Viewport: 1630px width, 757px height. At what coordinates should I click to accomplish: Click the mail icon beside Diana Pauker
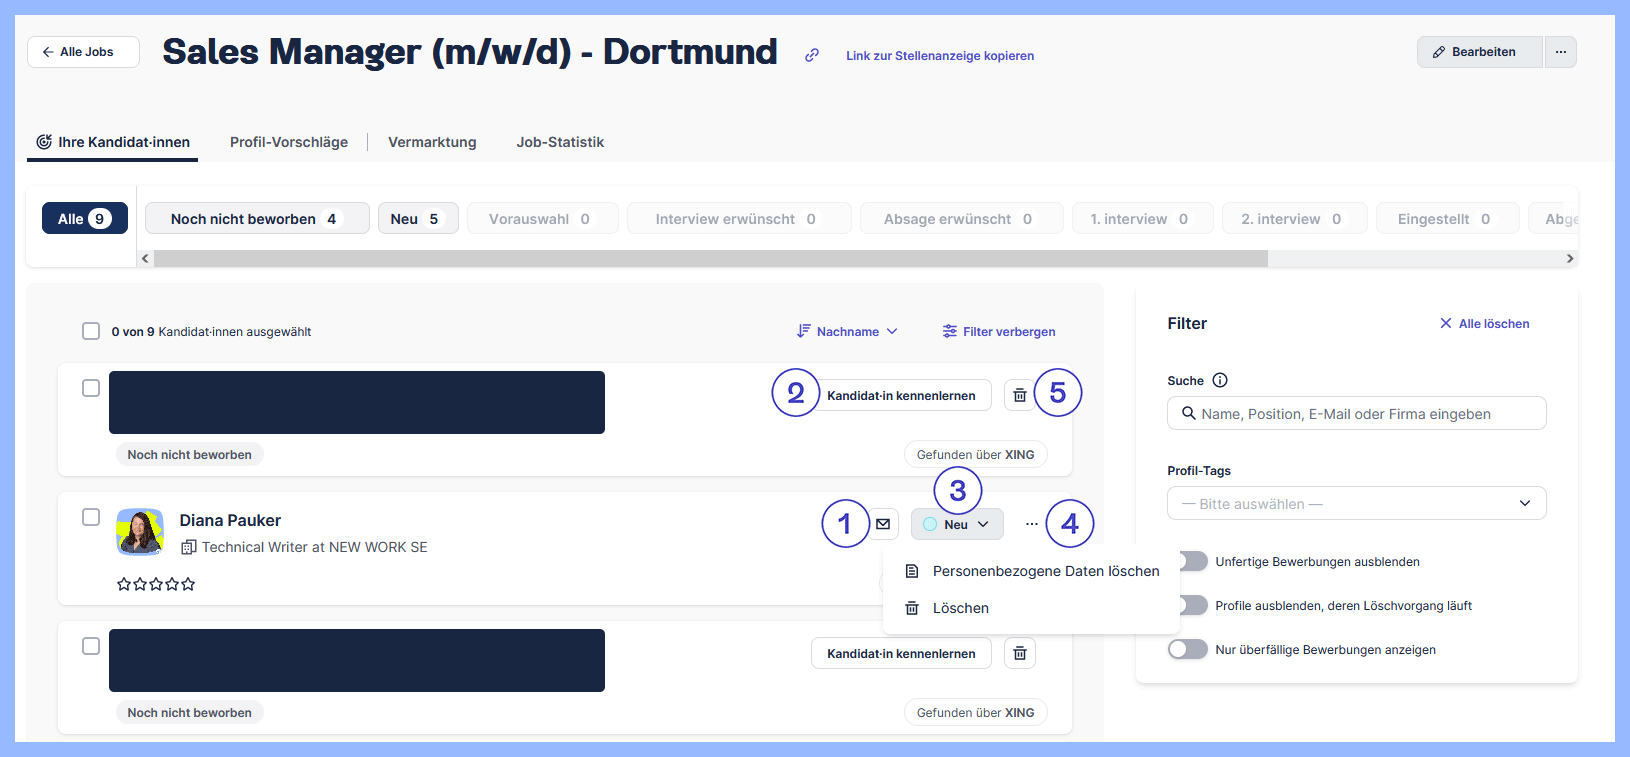883,524
